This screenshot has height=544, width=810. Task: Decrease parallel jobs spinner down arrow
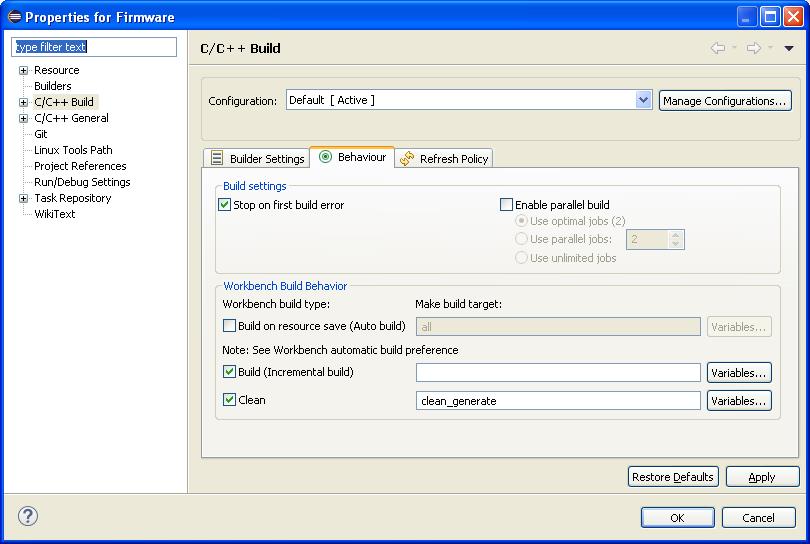point(676,244)
